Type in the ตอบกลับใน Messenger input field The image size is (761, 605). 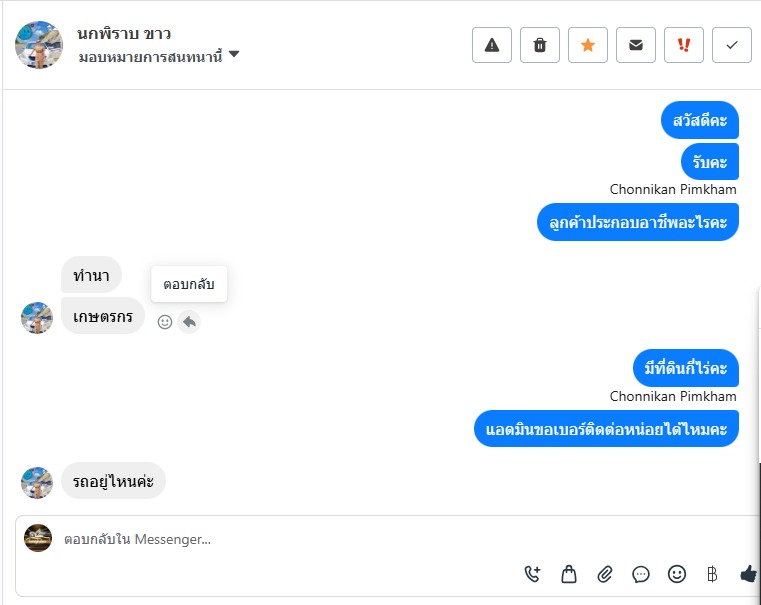click(300, 539)
